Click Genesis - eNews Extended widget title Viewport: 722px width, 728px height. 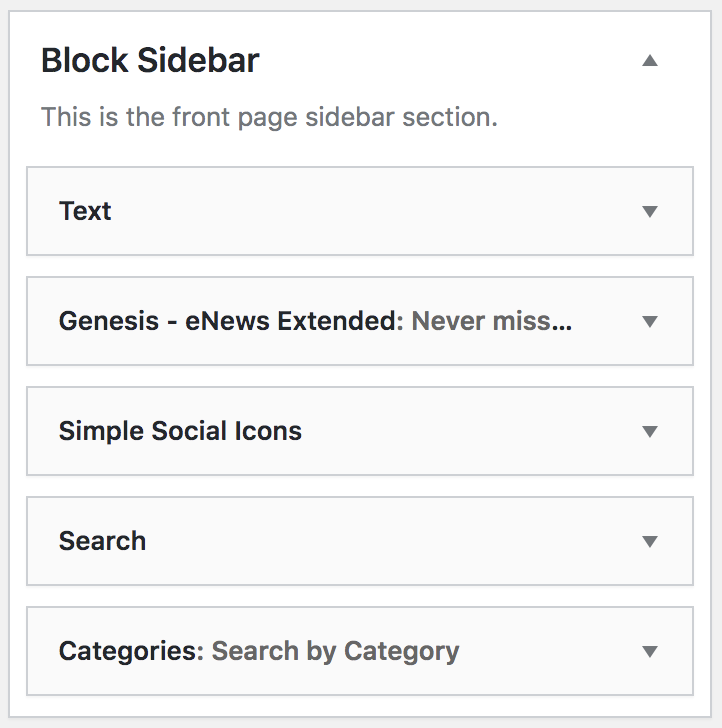click(x=228, y=321)
